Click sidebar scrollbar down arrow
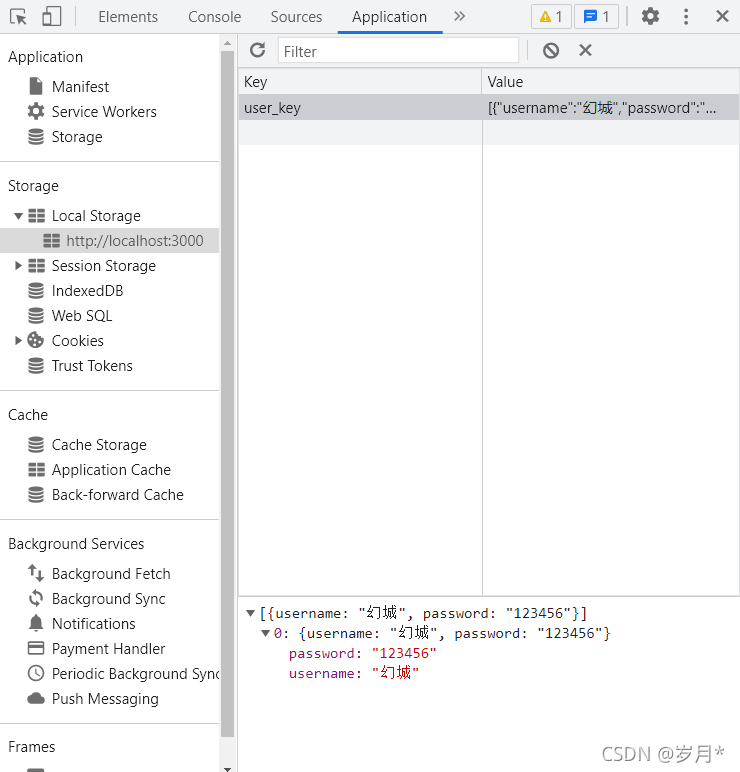 click(227, 768)
